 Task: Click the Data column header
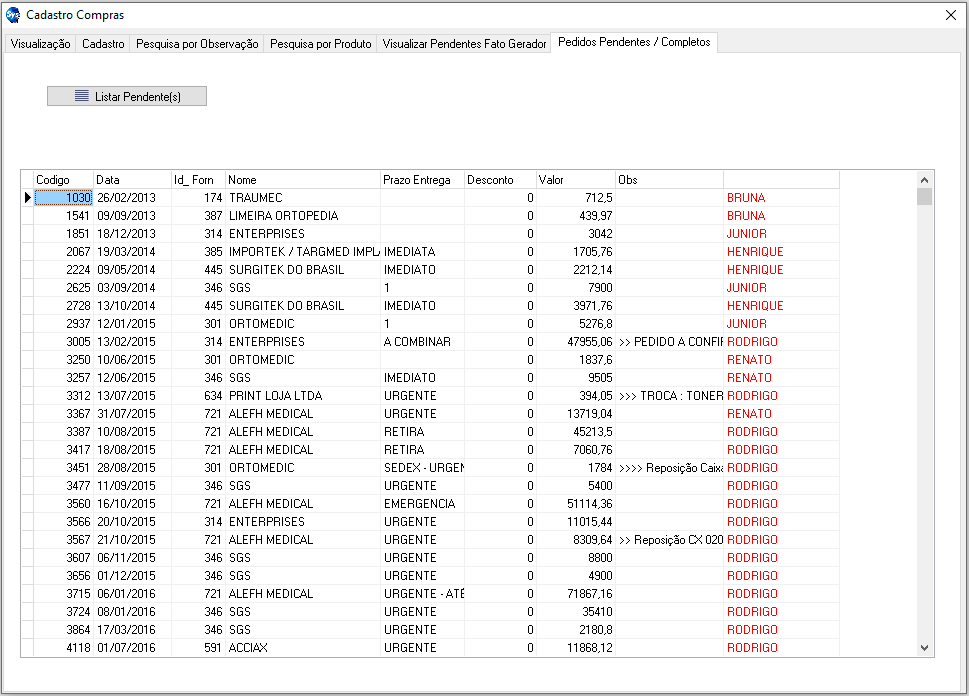click(131, 180)
